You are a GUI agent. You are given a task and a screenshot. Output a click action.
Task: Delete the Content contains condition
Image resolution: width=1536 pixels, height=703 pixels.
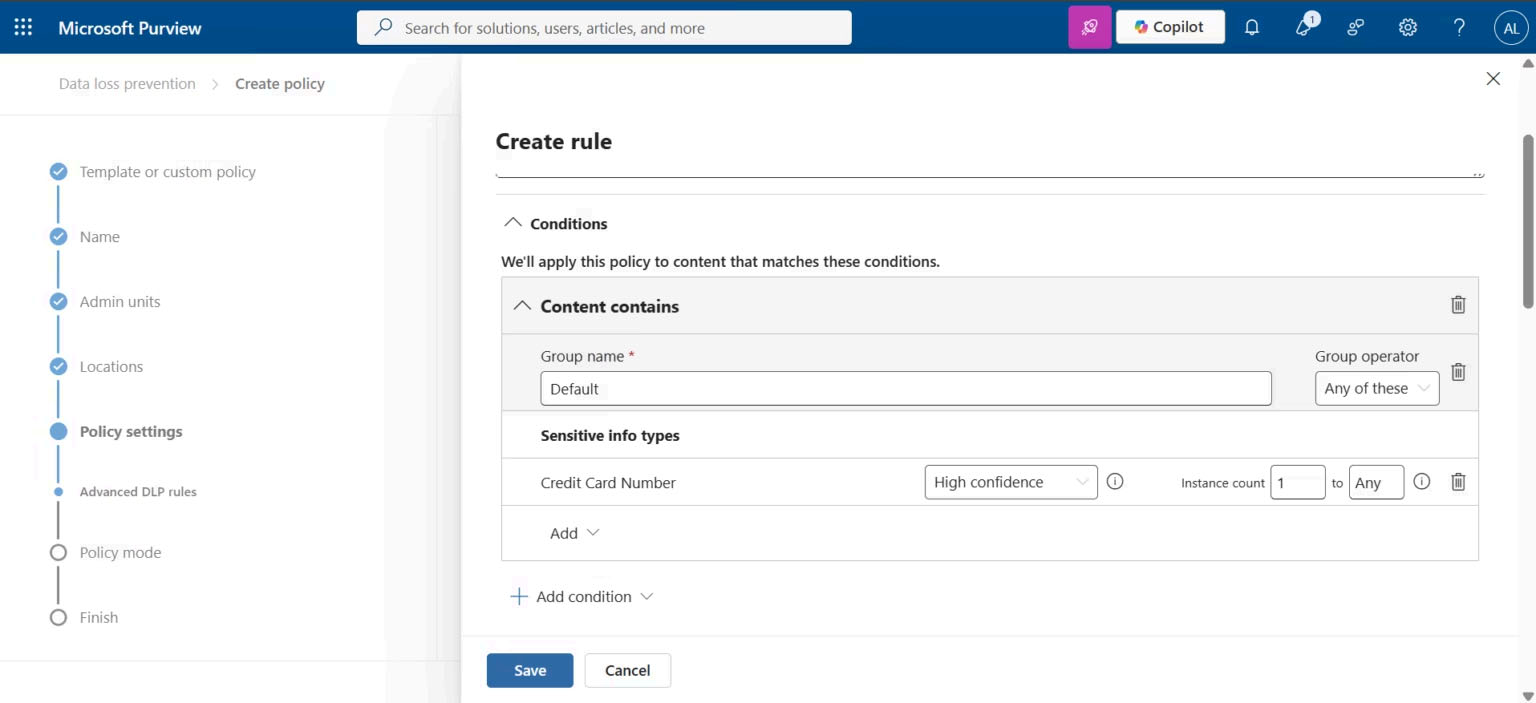point(1458,305)
